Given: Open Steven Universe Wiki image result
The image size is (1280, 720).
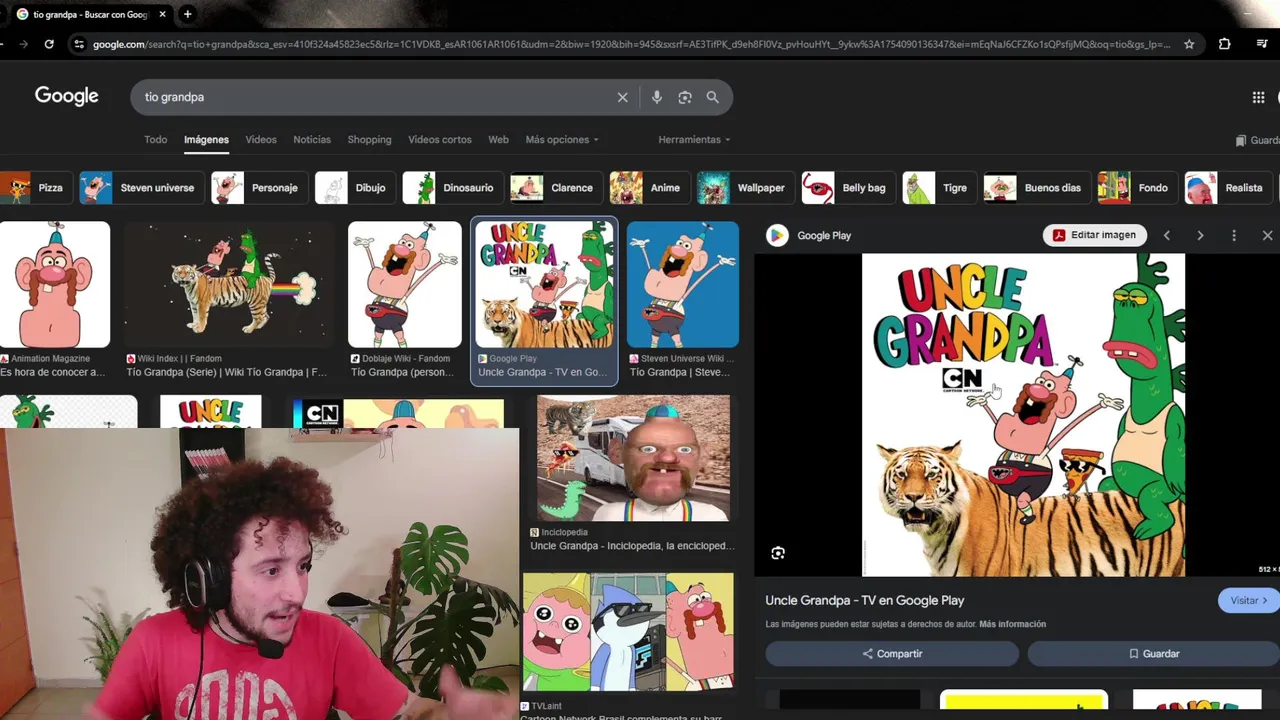Looking at the screenshot, I should 683,285.
